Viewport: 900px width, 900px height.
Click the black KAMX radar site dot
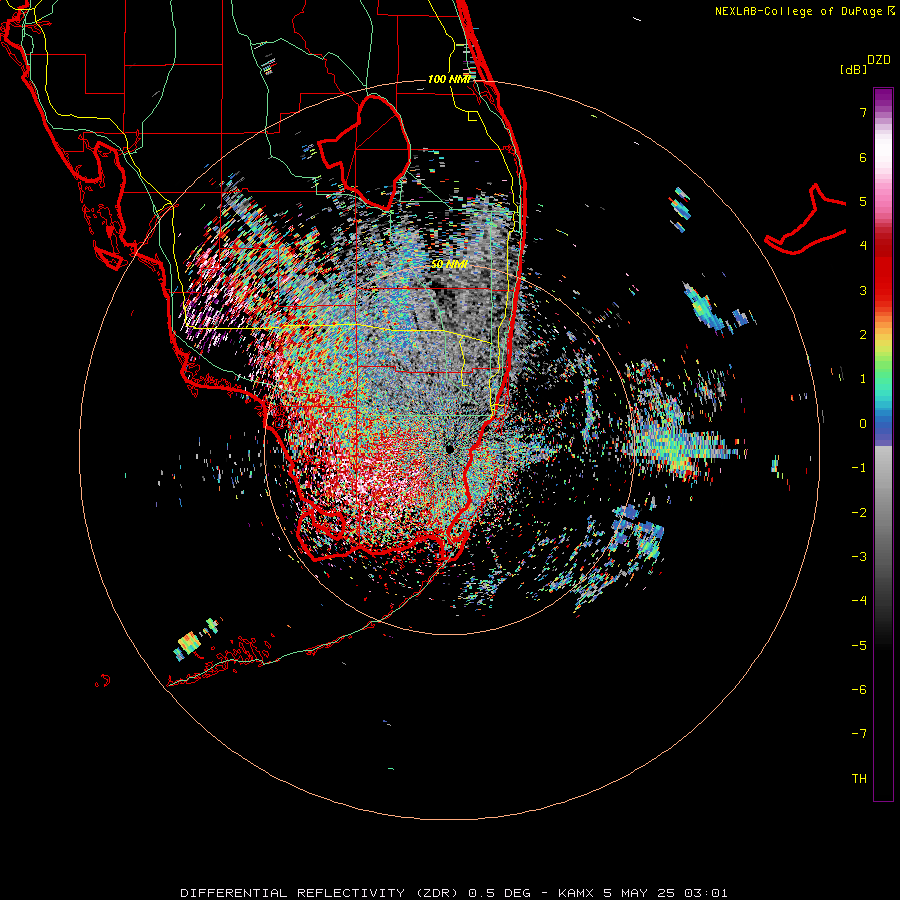point(450,448)
